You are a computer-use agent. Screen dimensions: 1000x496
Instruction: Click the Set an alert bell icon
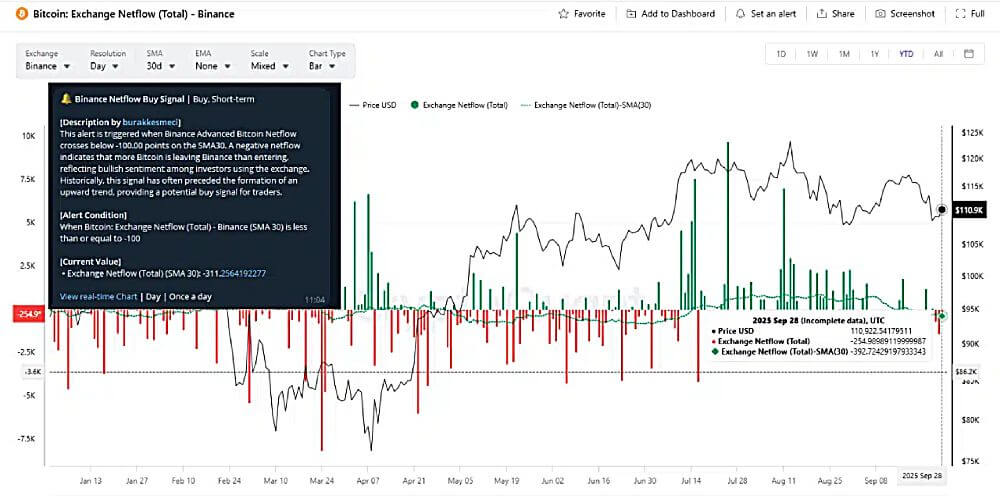click(740, 14)
